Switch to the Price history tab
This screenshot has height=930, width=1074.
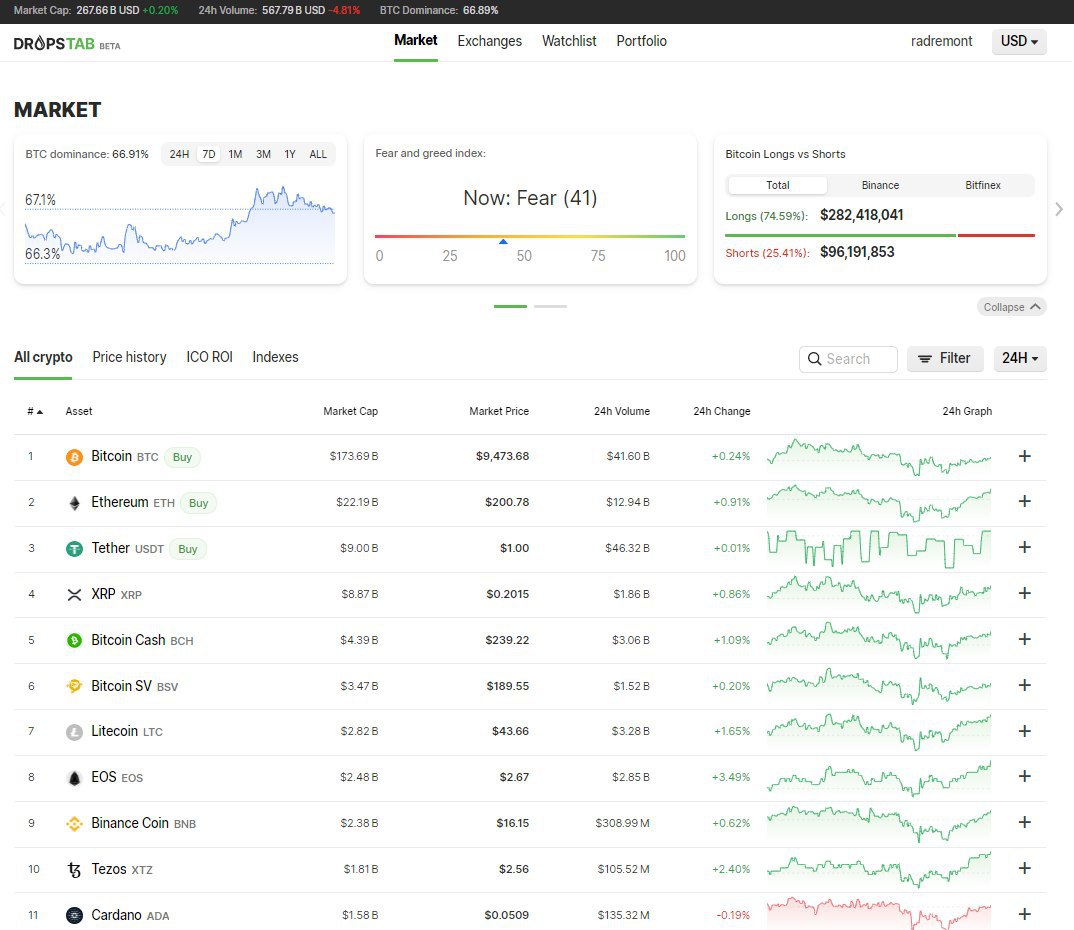tap(129, 357)
